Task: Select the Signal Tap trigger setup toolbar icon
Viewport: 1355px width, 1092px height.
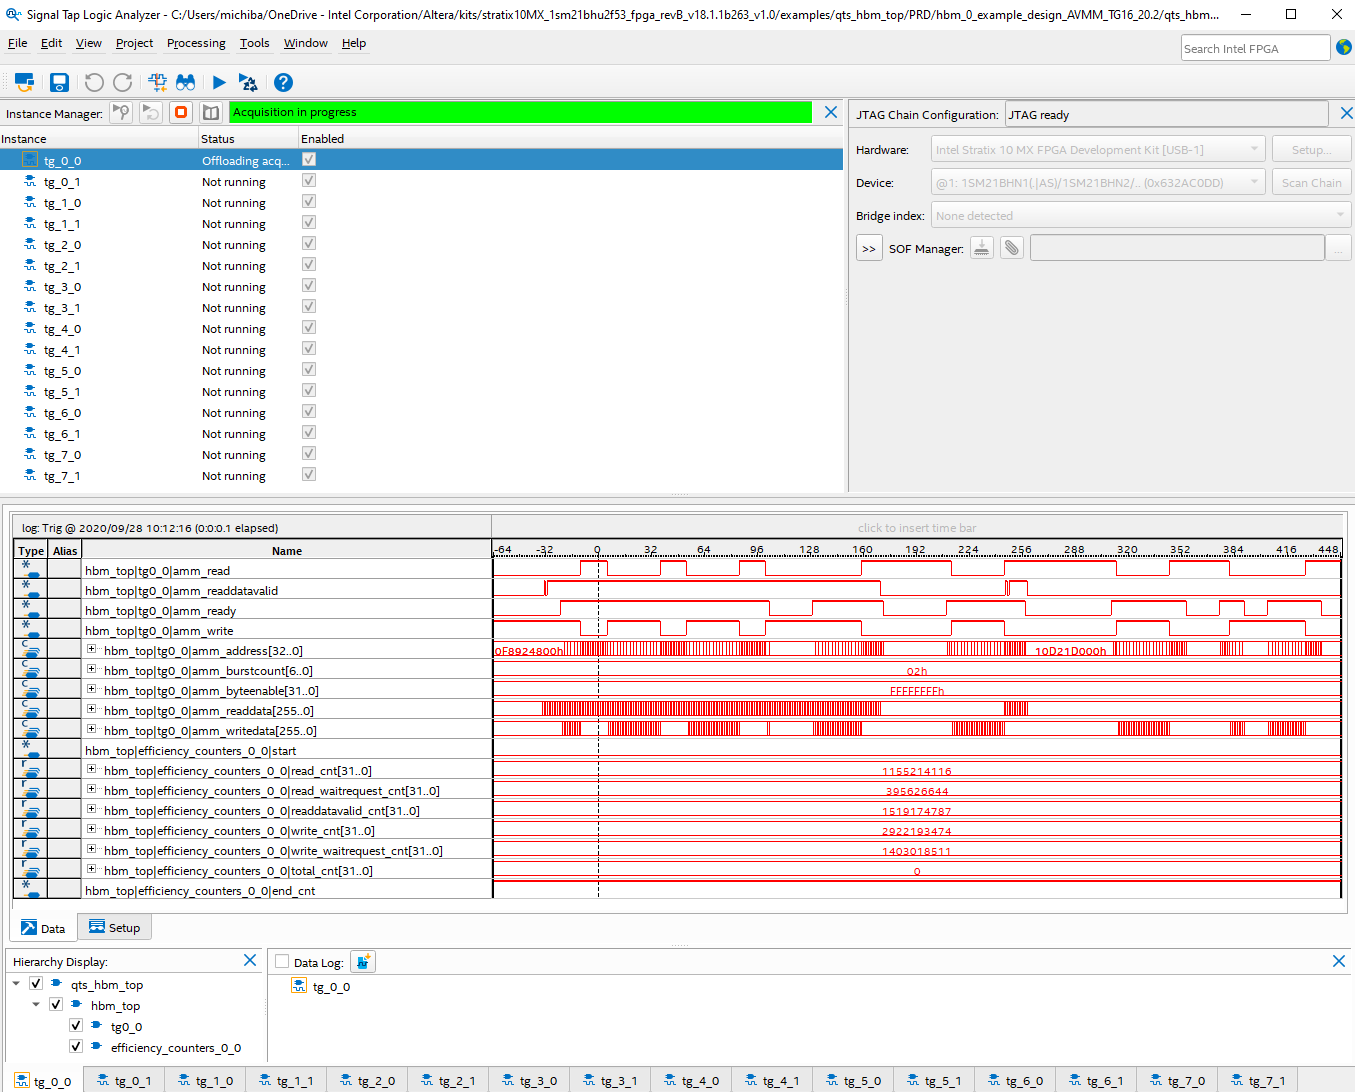Action: (157, 82)
